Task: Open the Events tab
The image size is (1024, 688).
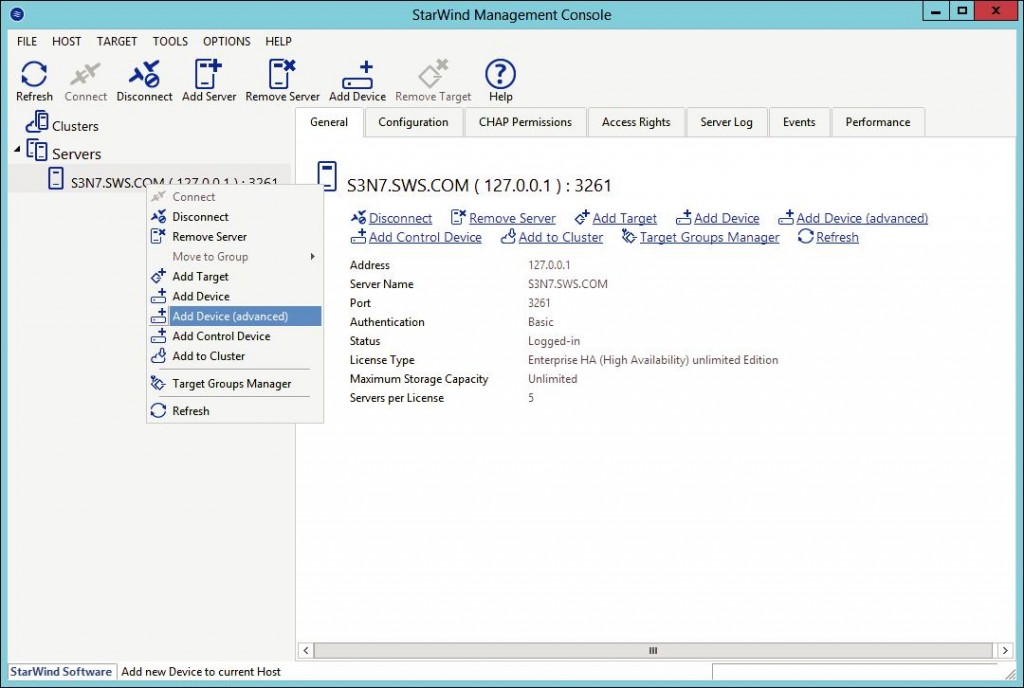Action: [x=799, y=122]
